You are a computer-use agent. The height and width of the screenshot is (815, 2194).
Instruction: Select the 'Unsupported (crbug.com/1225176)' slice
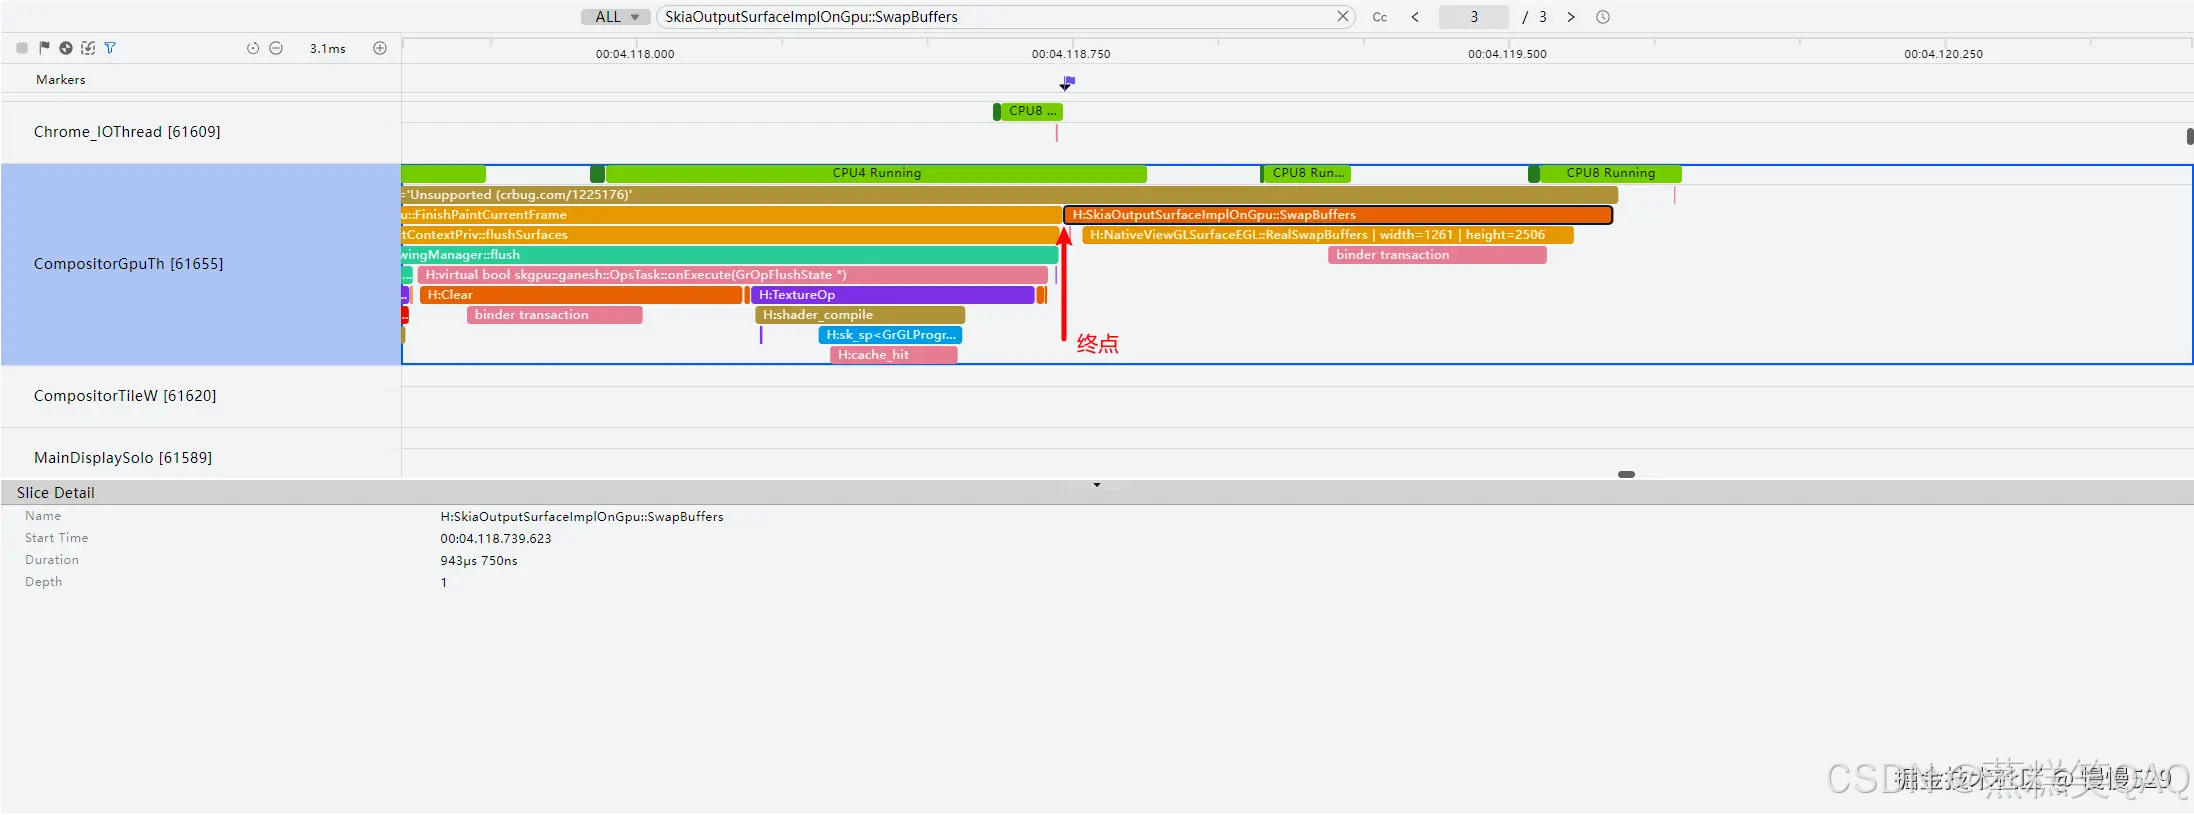tap(1009, 195)
